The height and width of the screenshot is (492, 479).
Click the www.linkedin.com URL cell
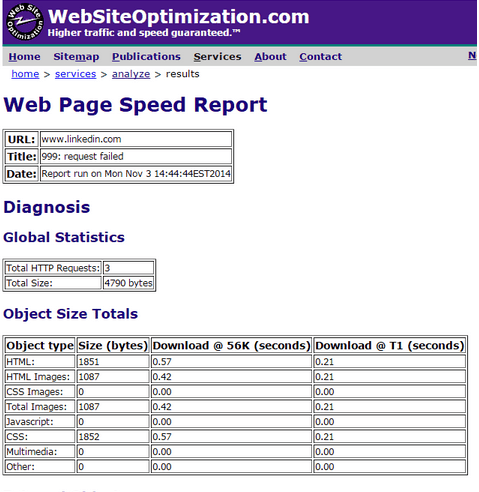pos(136,139)
